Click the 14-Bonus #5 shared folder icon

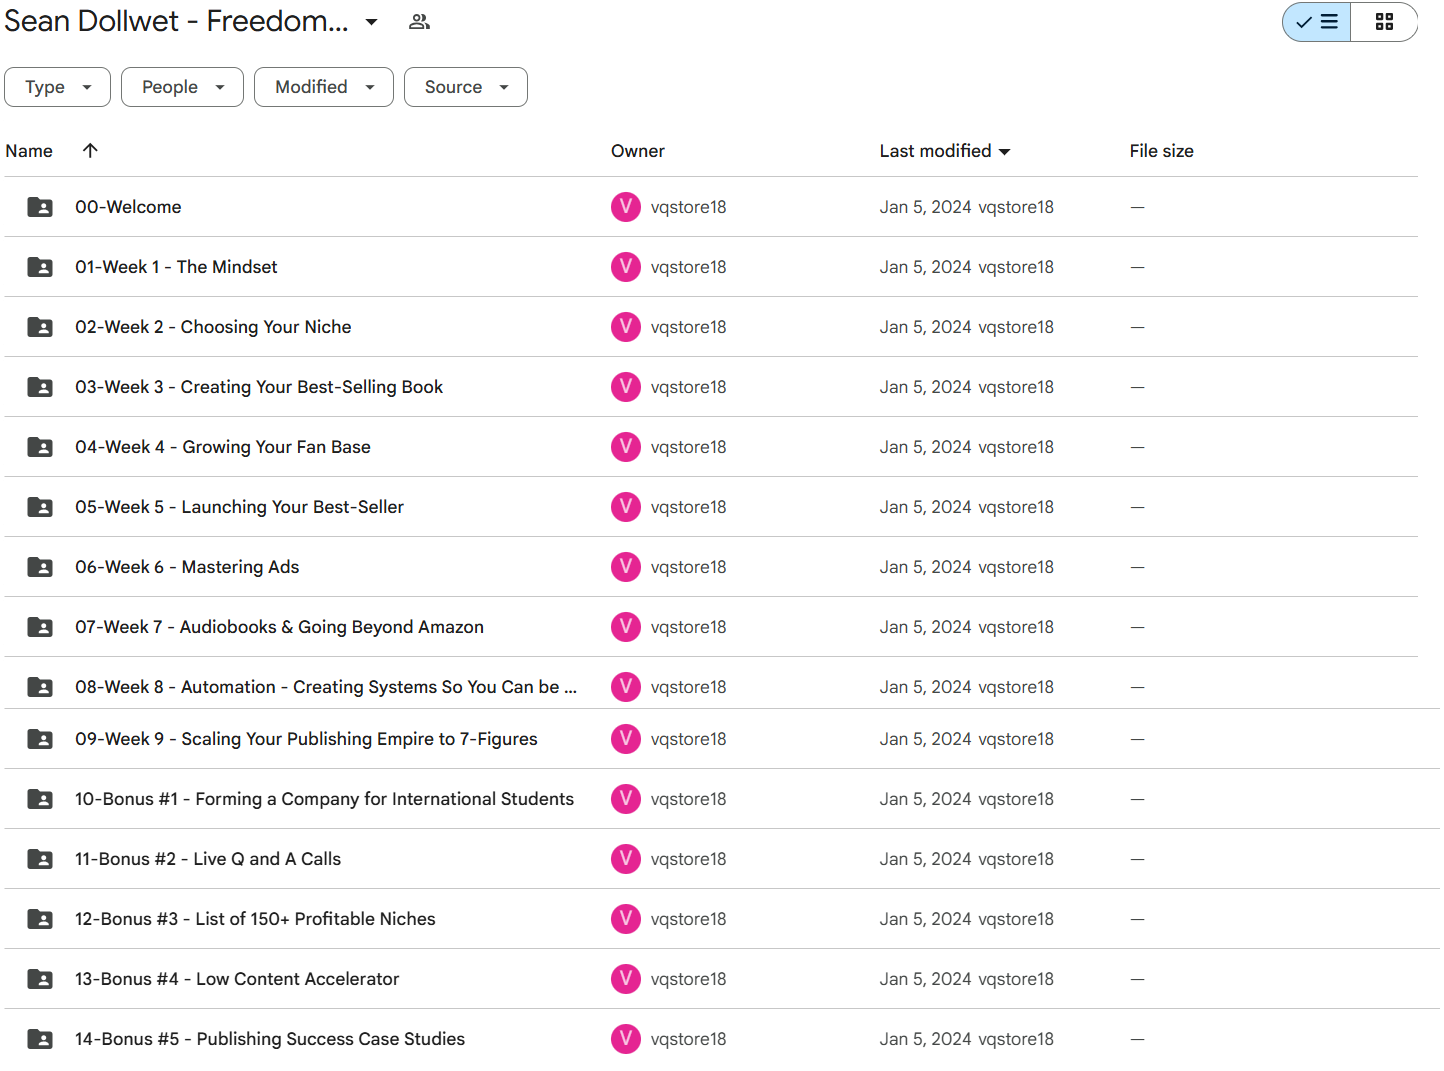tap(40, 1039)
